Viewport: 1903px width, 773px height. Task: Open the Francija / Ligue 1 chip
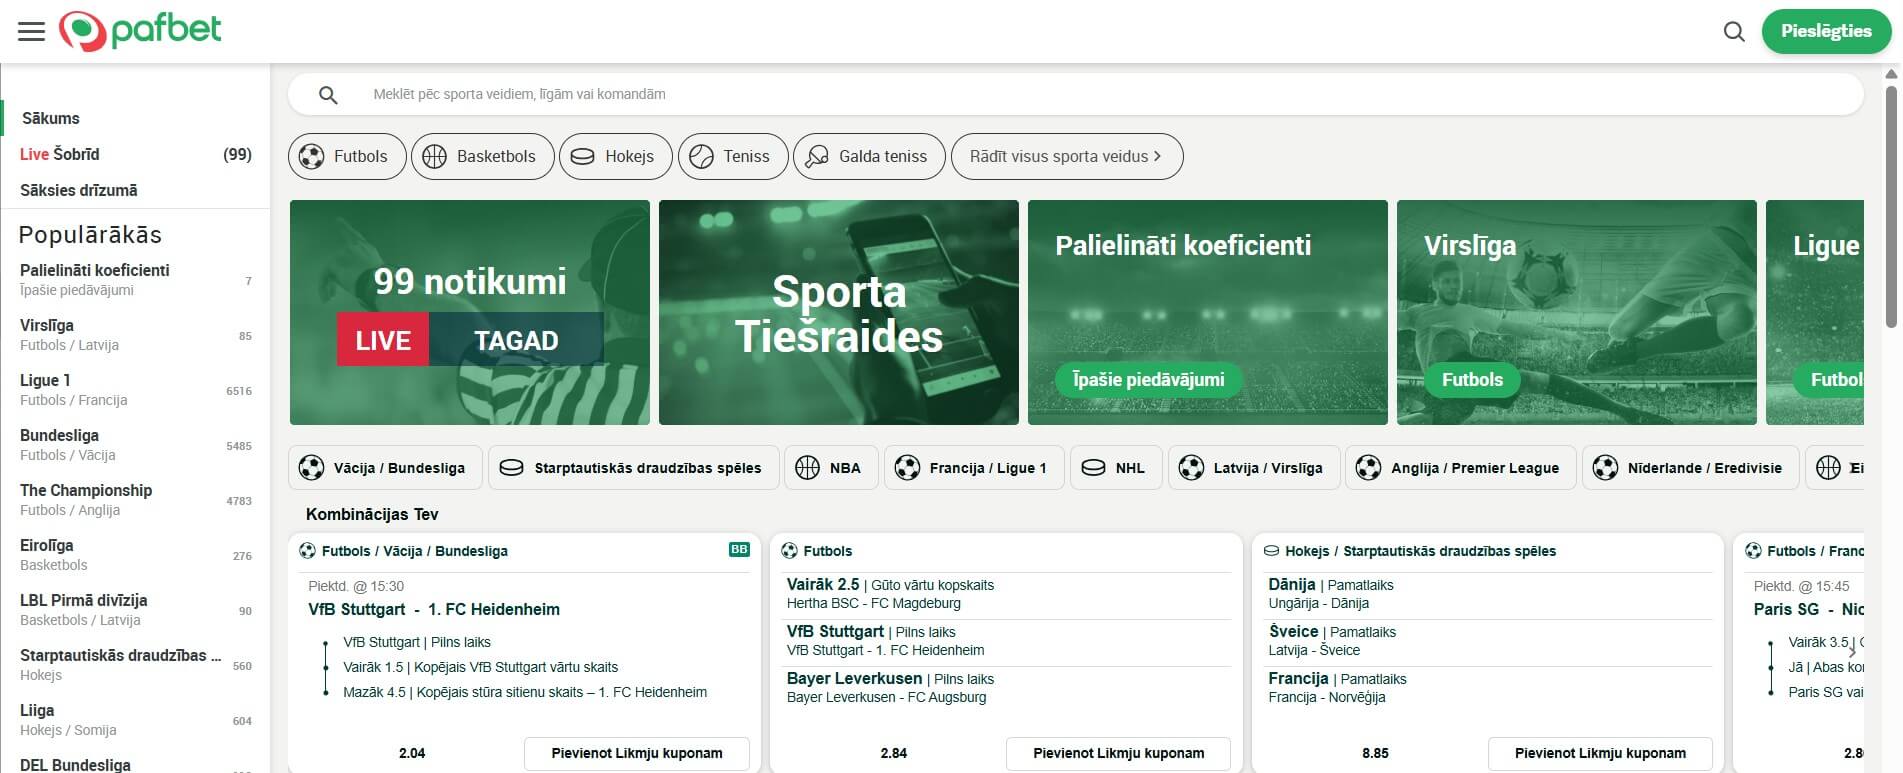click(974, 468)
